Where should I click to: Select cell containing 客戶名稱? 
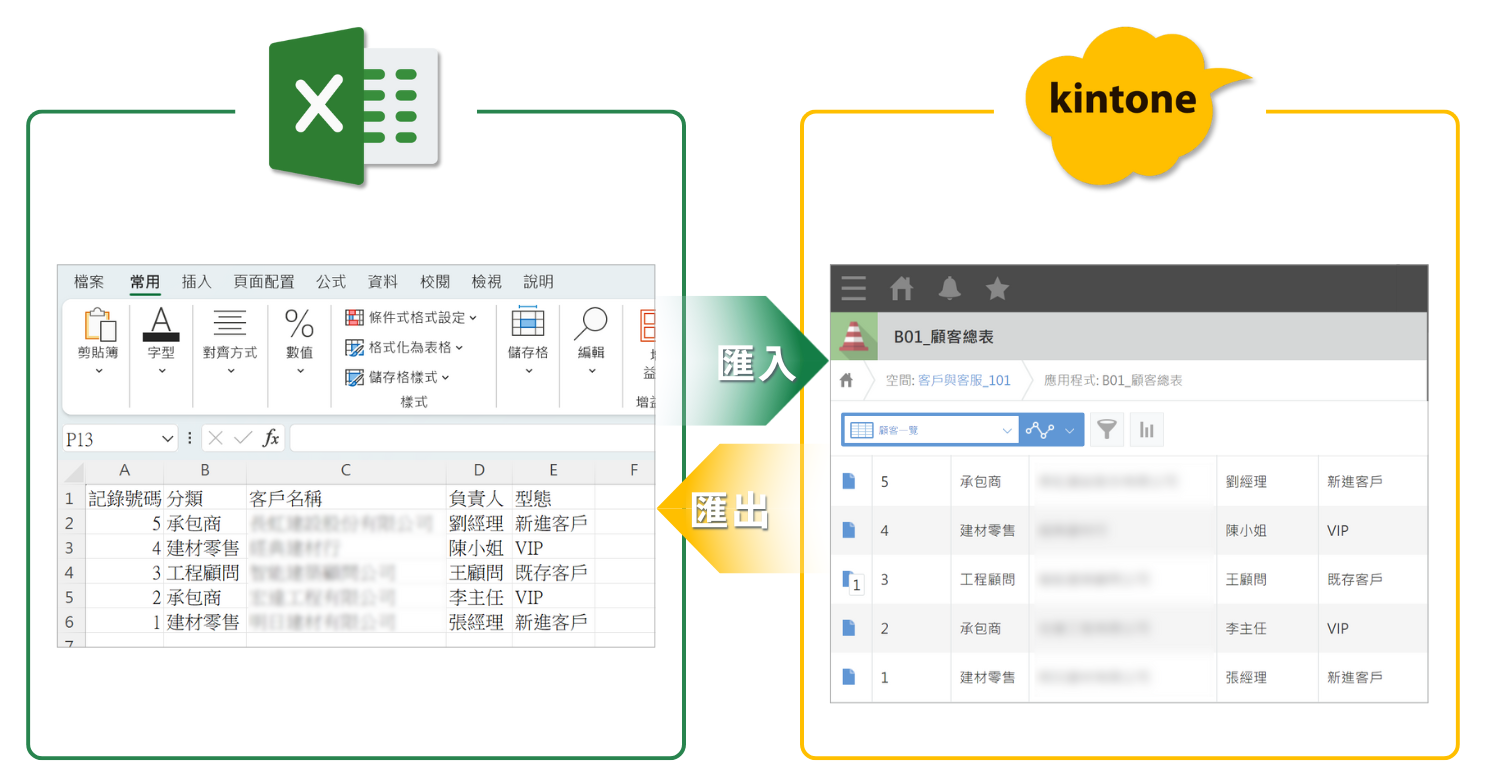coord(346,498)
